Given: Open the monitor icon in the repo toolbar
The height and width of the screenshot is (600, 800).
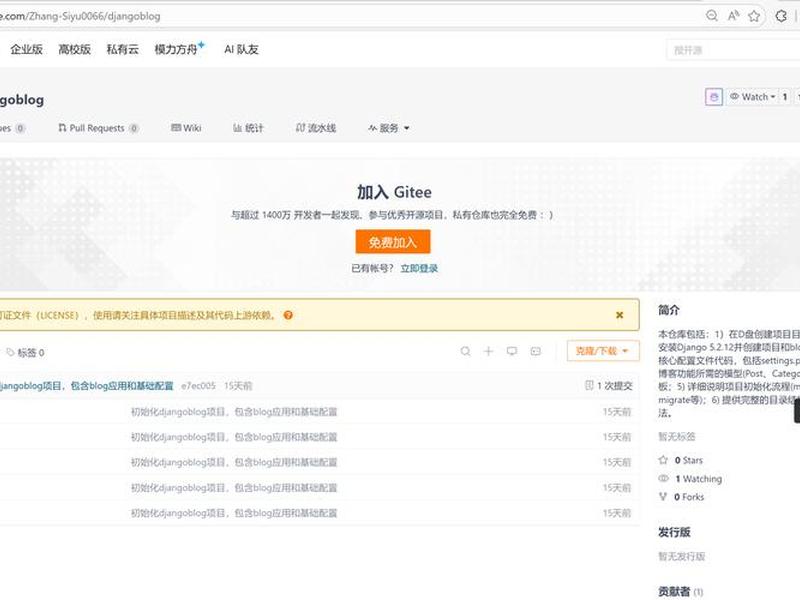Looking at the screenshot, I should point(512,351).
